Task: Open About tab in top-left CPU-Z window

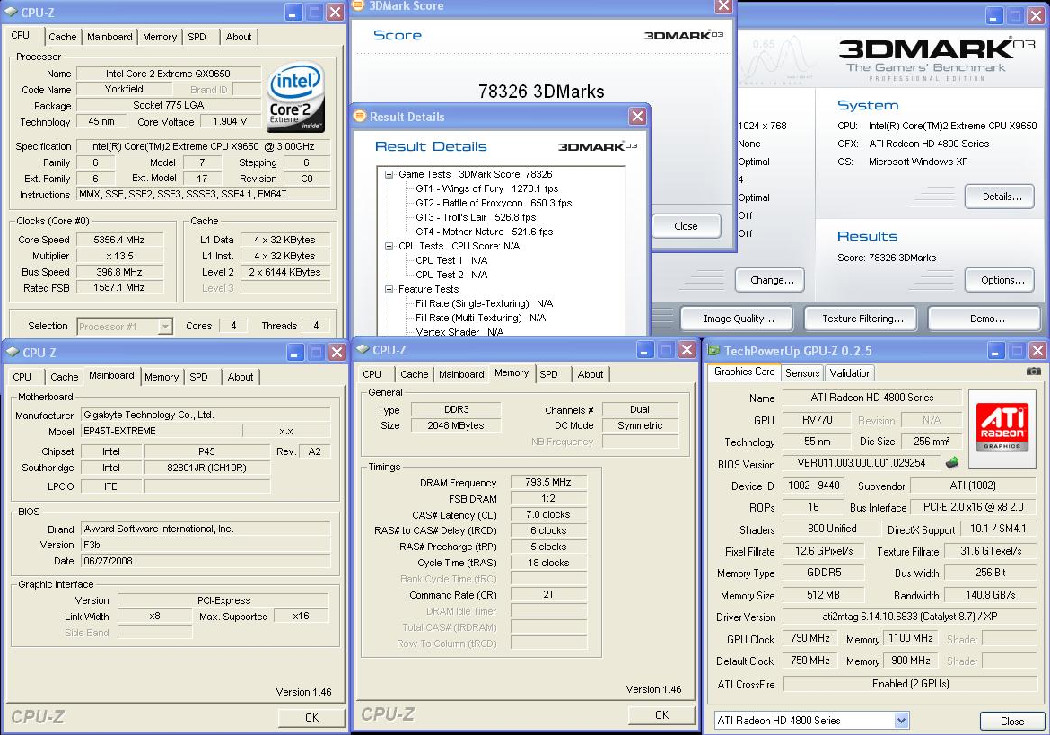Action: click(238, 37)
